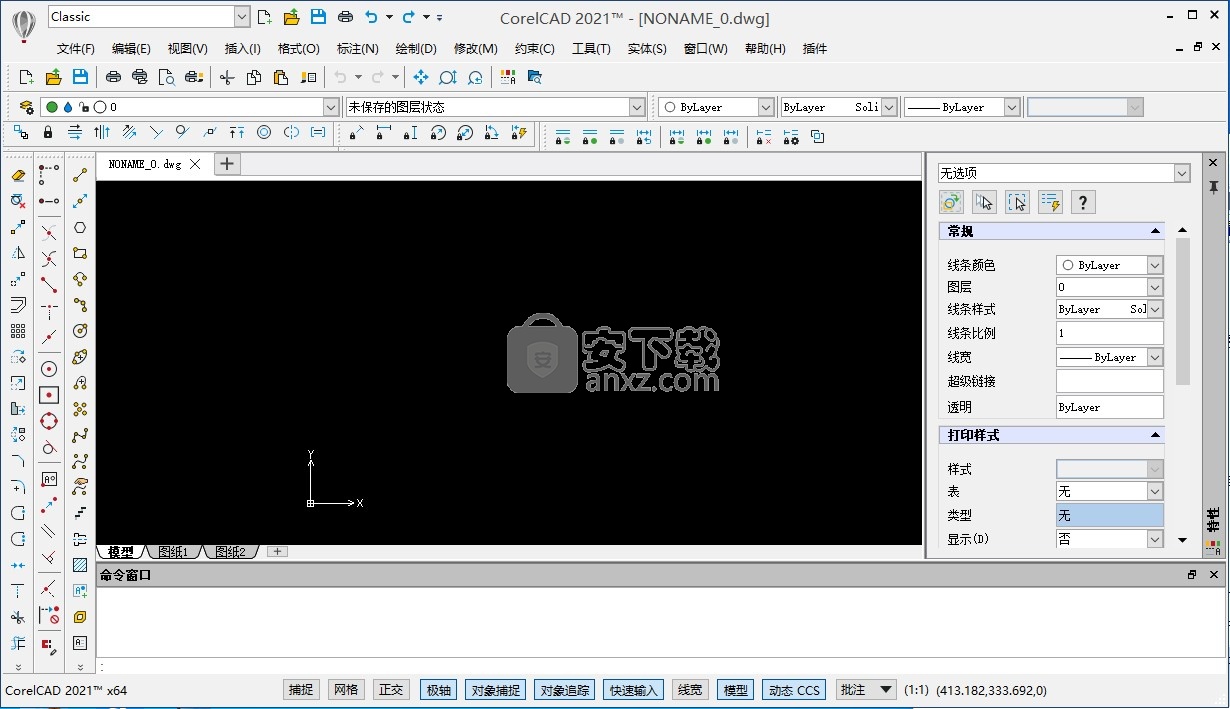This screenshot has width=1230, height=709.
Task: Toggle the 网格 grid button
Action: [x=345, y=689]
